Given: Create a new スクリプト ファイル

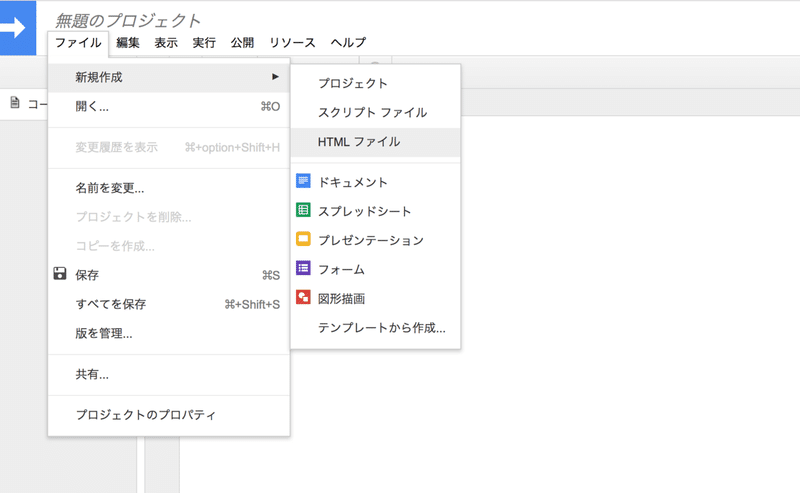Looking at the screenshot, I should [x=376, y=112].
